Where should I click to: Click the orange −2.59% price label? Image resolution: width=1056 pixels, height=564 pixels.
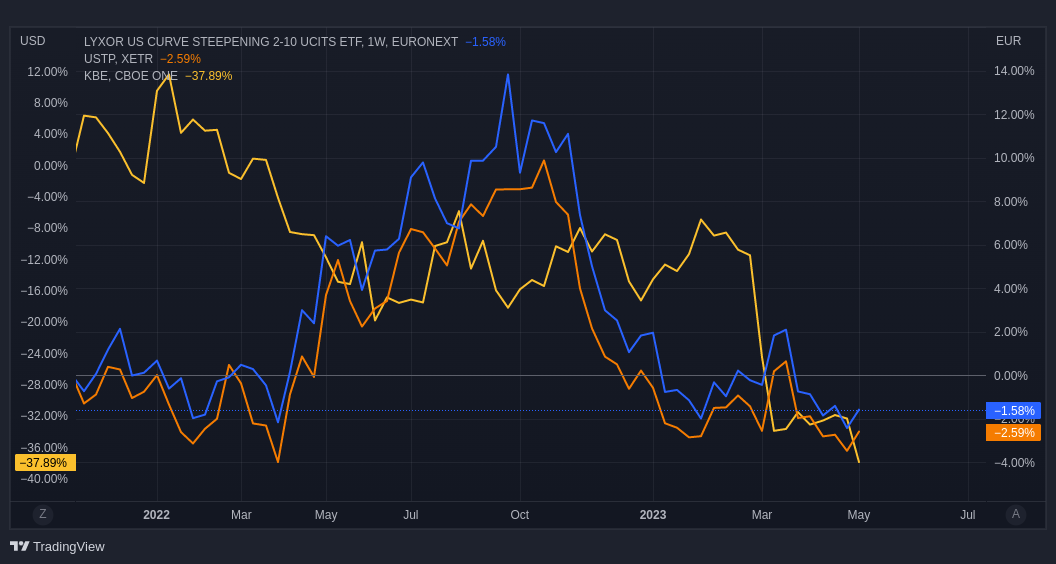1013,433
